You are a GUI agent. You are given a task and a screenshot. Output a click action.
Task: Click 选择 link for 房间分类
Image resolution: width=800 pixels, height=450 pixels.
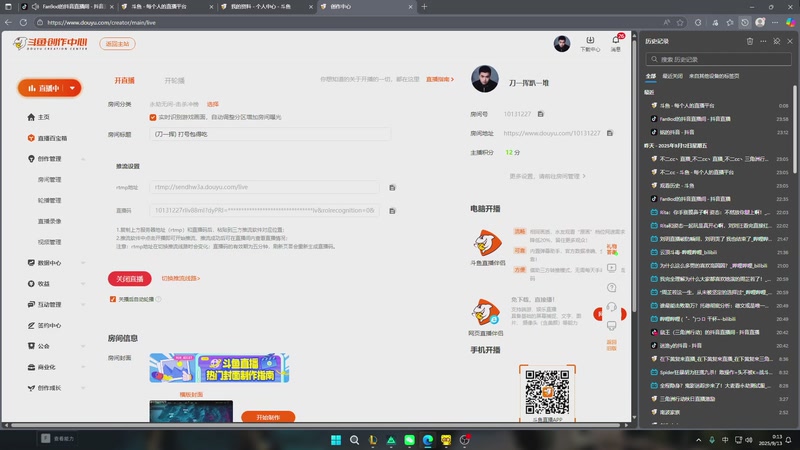[213, 104]
